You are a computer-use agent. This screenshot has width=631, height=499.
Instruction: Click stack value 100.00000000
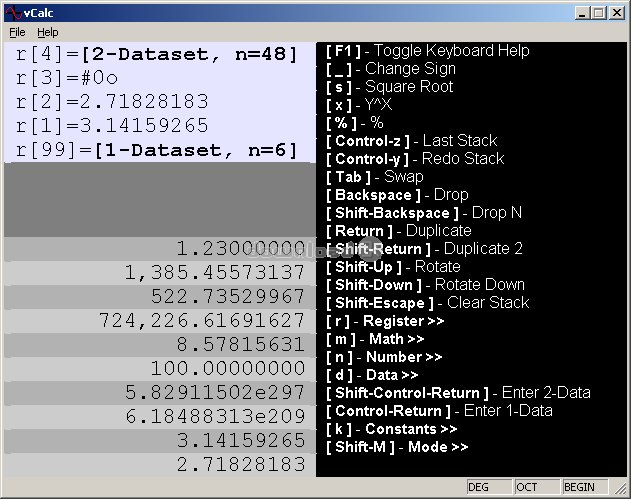pyautogui.click(x=160, y=369)
